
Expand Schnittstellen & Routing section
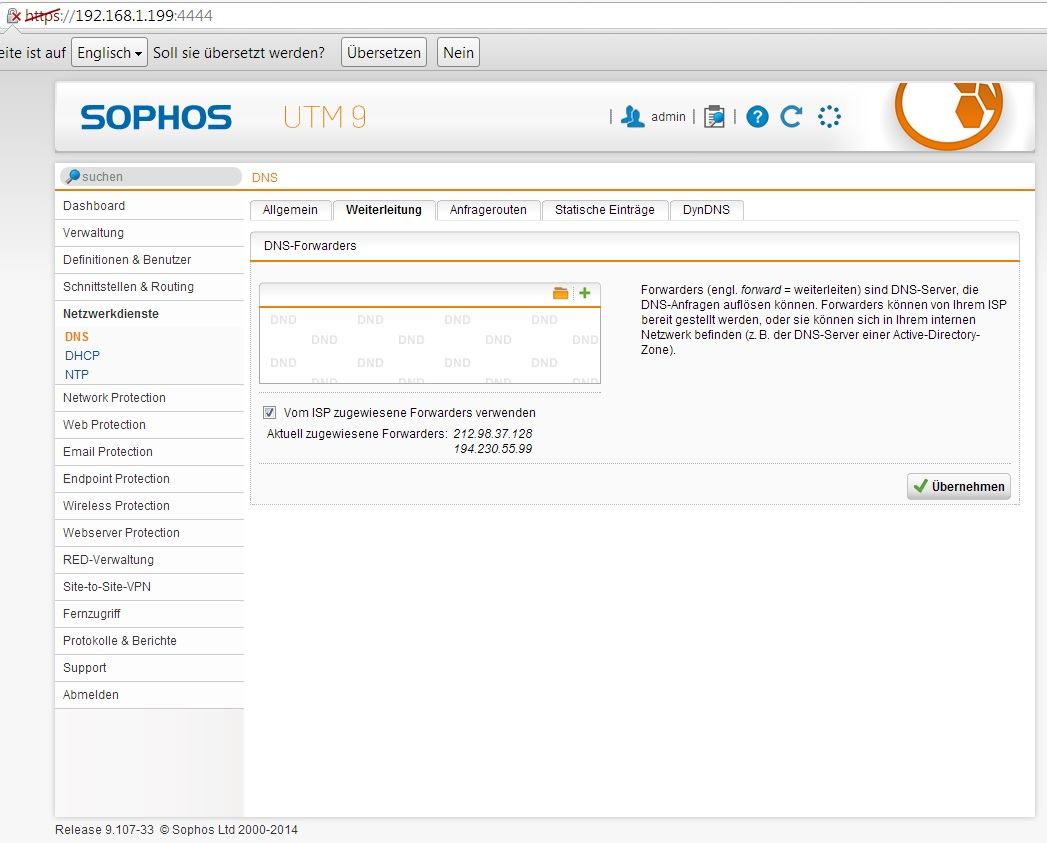[149, 287]
